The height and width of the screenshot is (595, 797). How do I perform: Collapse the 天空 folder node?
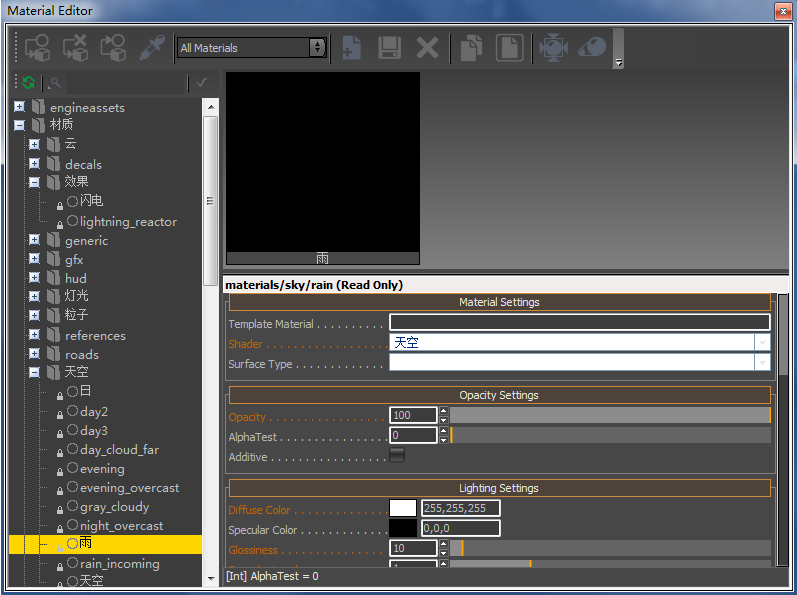coord(34,373)
